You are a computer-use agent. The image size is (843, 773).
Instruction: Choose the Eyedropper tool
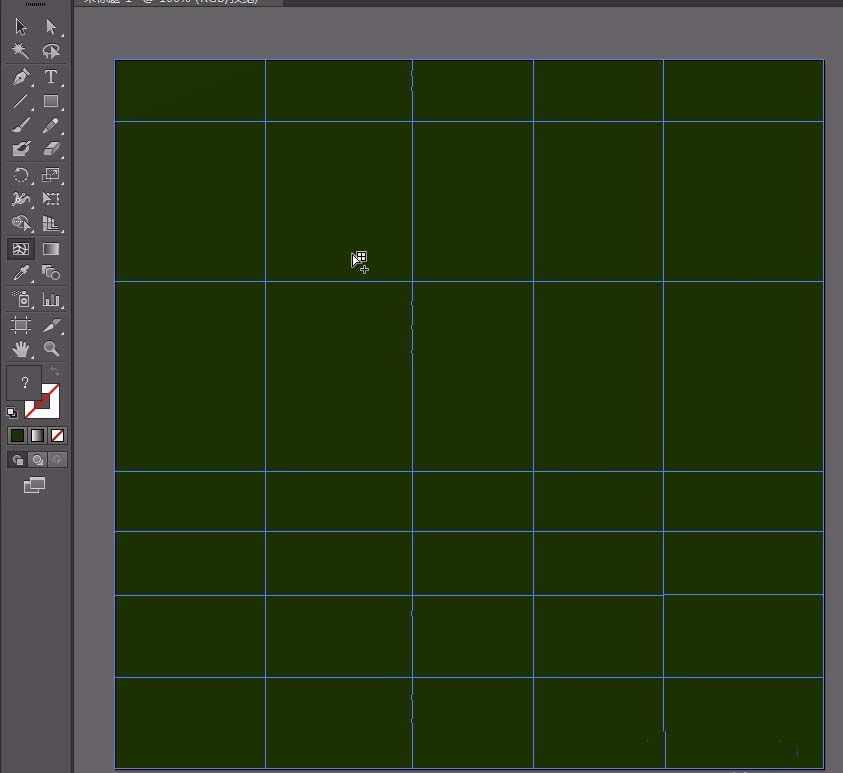21,273
